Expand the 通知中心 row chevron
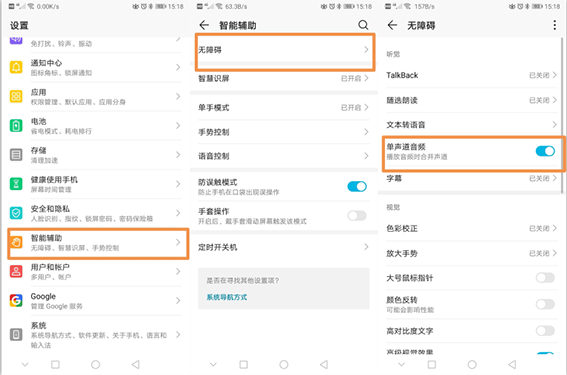This screenshot has height=375, width=567. 178,67
